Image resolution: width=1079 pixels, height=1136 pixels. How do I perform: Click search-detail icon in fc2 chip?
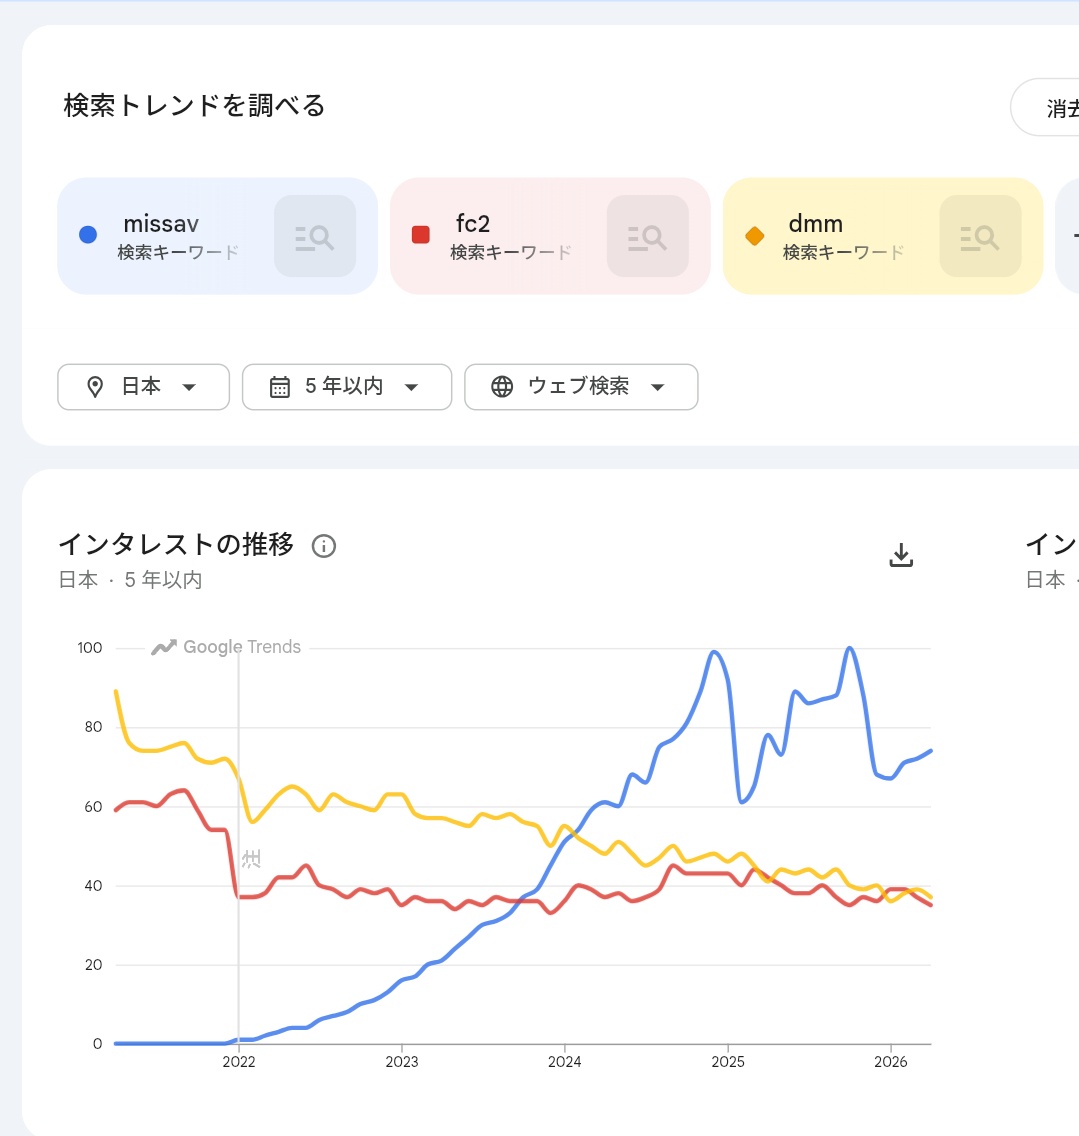click(x=648, y=236)
